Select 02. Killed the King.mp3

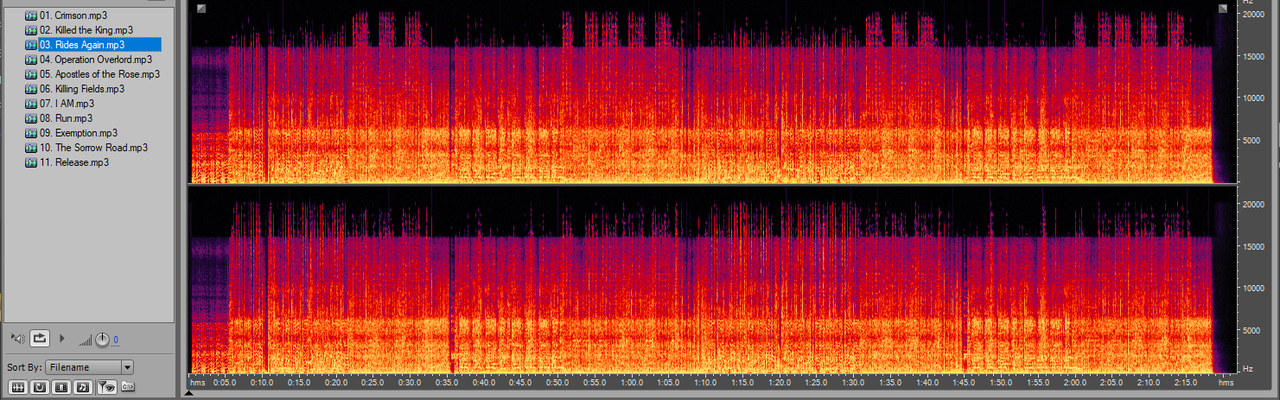click(86, 30)
